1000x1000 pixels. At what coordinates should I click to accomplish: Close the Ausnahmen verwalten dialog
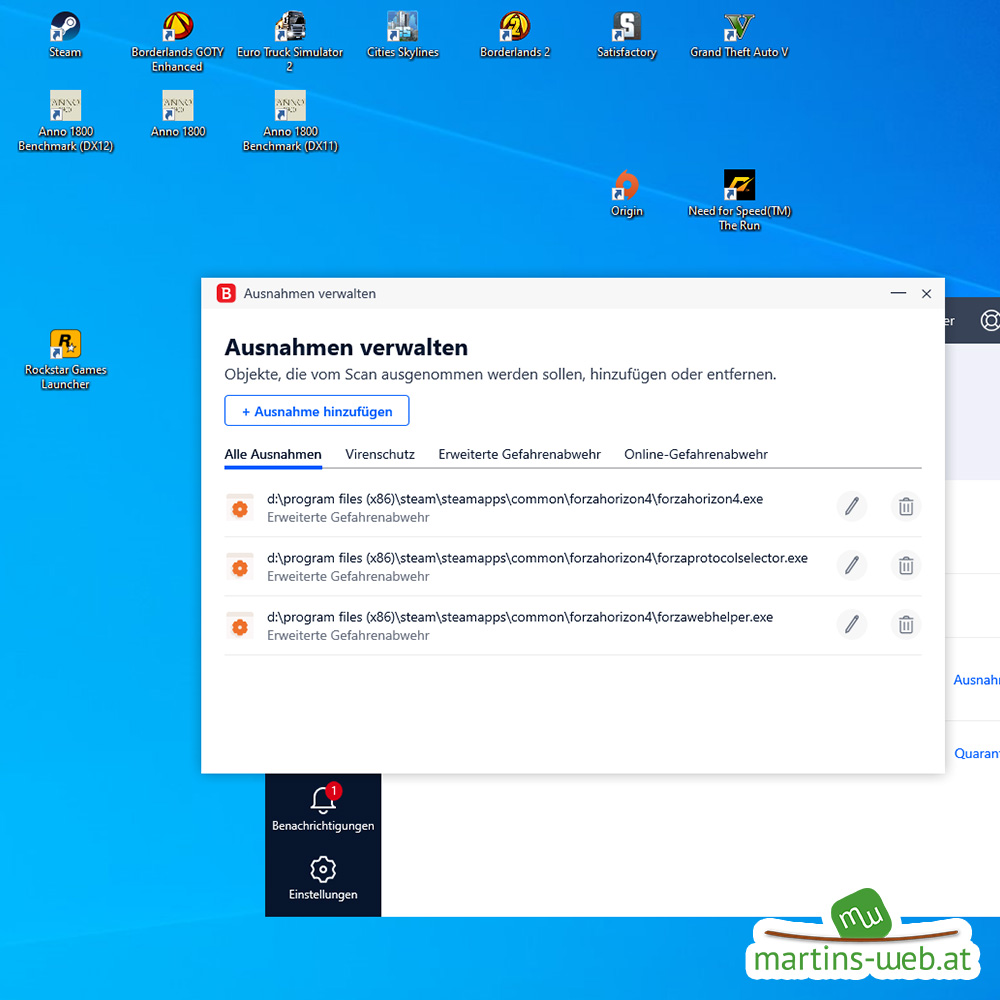(x=926, y=293)
